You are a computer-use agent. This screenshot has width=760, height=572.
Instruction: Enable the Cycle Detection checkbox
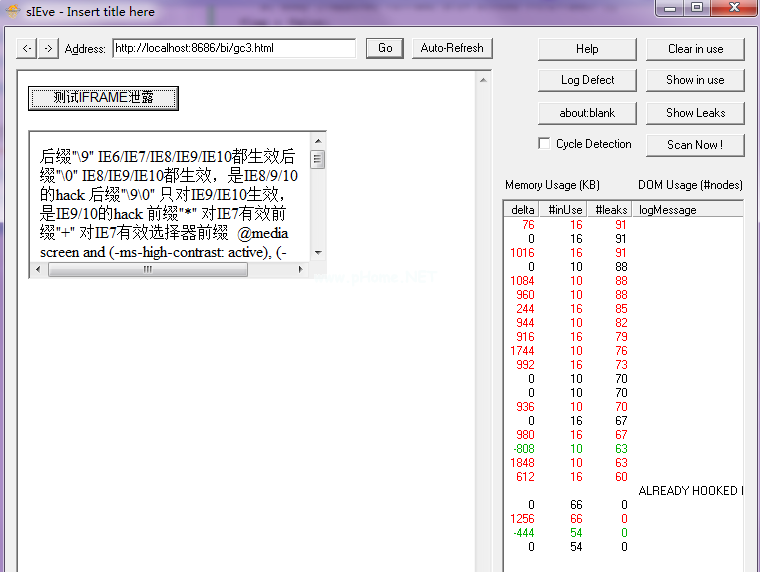[544, 144]
